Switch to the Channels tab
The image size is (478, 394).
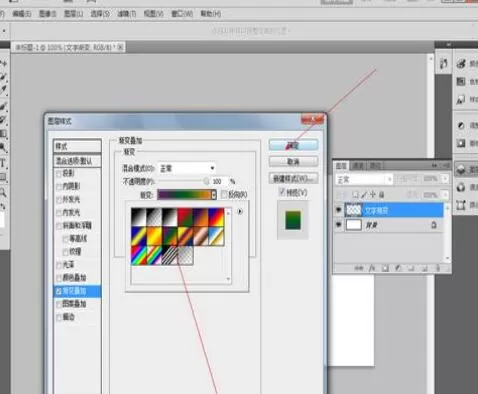click(x=358, y=166)
